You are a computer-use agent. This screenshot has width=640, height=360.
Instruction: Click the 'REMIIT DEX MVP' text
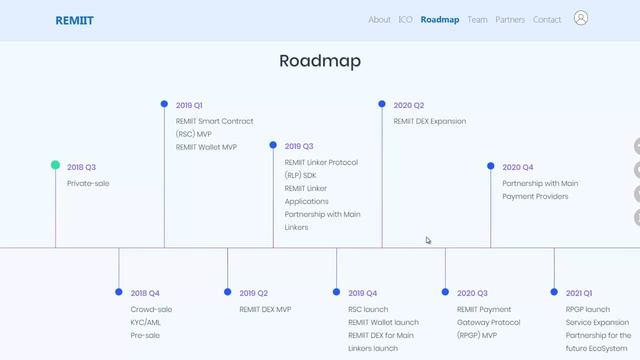pyautogui.click(x=265, y=309)
